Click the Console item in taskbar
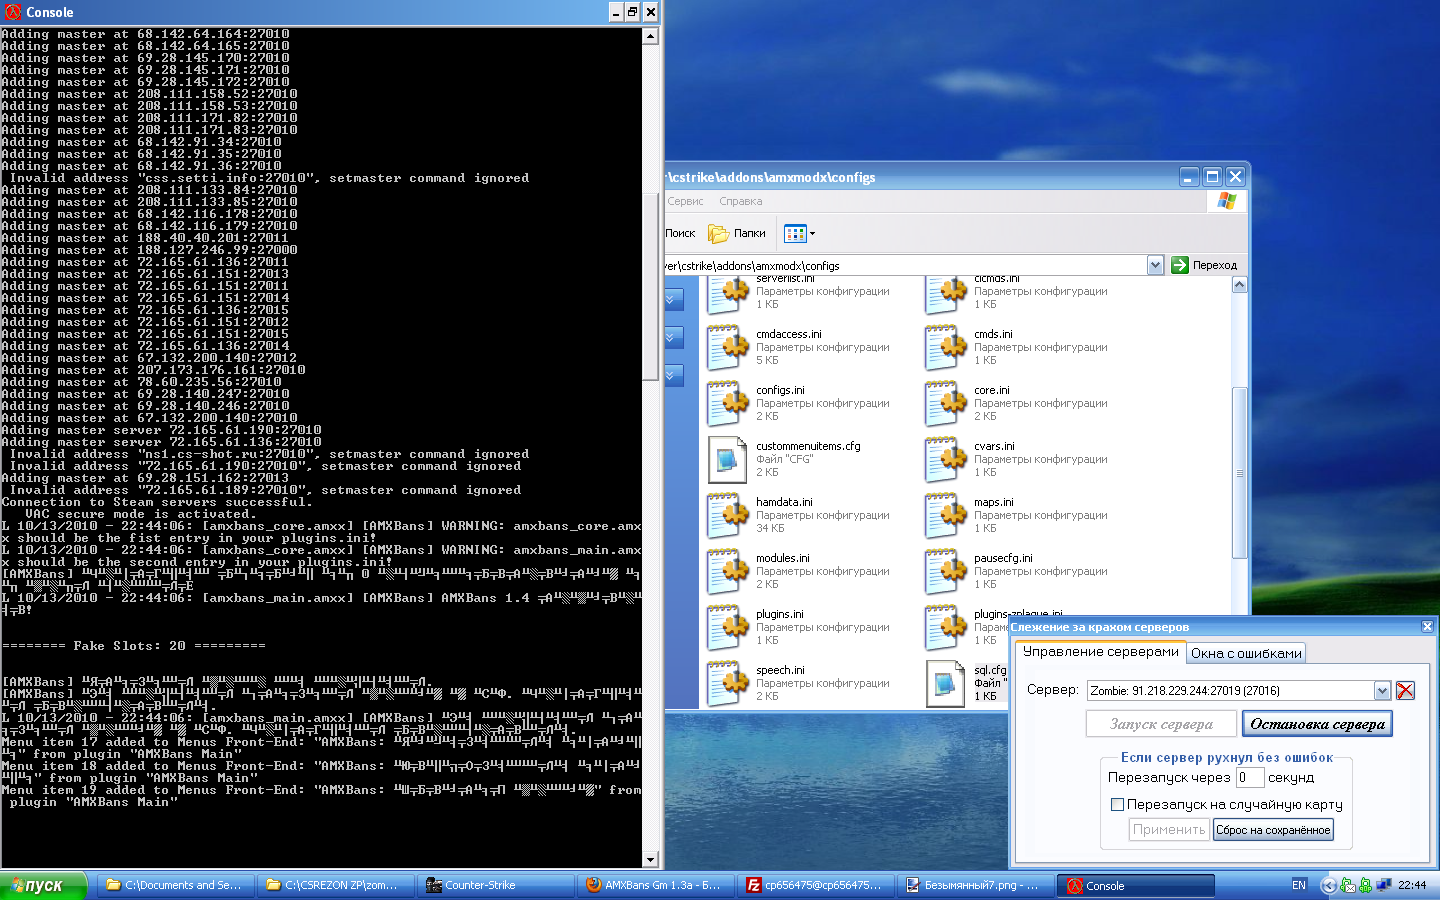Viewport: 1440px width, 900px height. coord(1136,885)
